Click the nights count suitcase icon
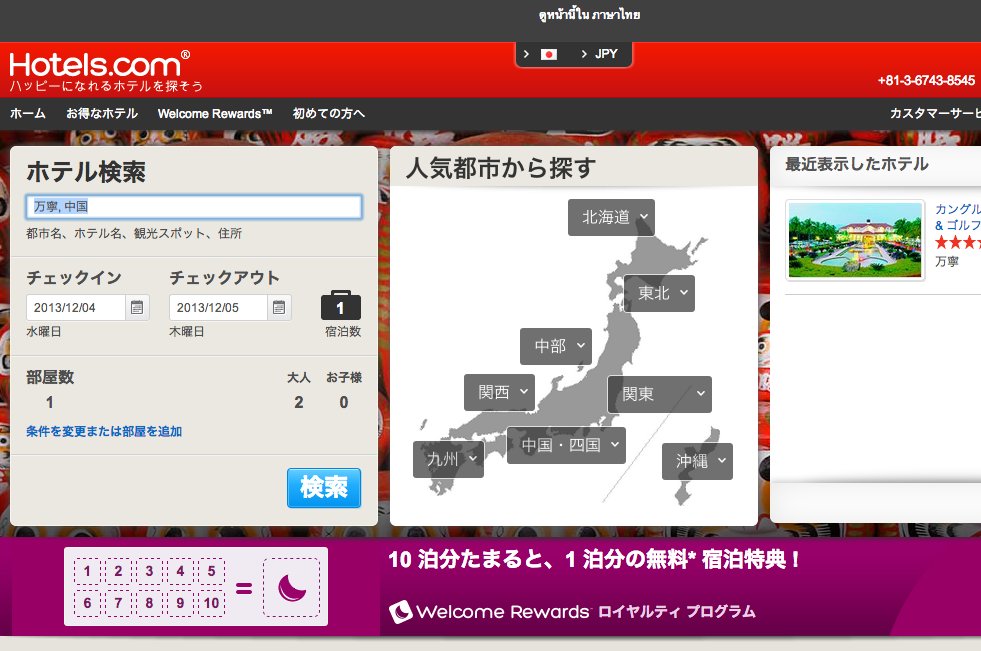The height and width of the screenshot is (651, 981). point(340,305)
